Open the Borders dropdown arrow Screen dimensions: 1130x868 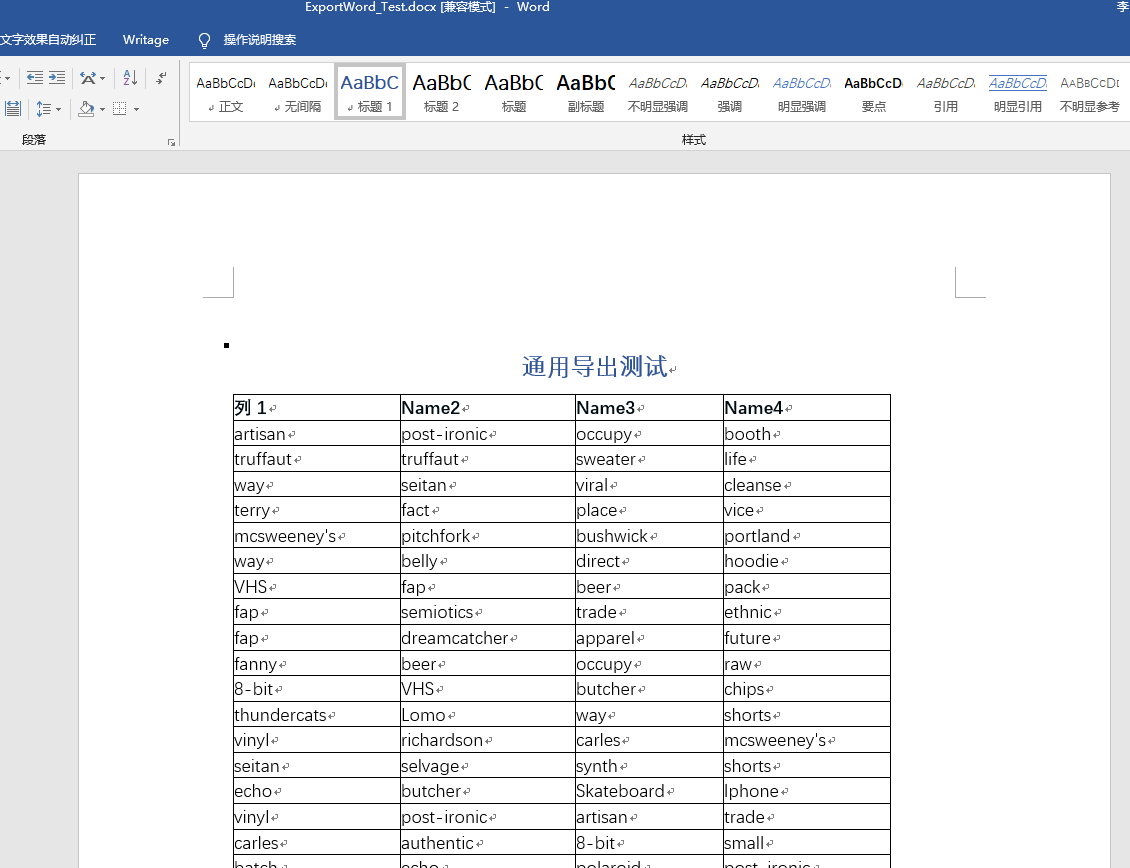coord(137,108)
